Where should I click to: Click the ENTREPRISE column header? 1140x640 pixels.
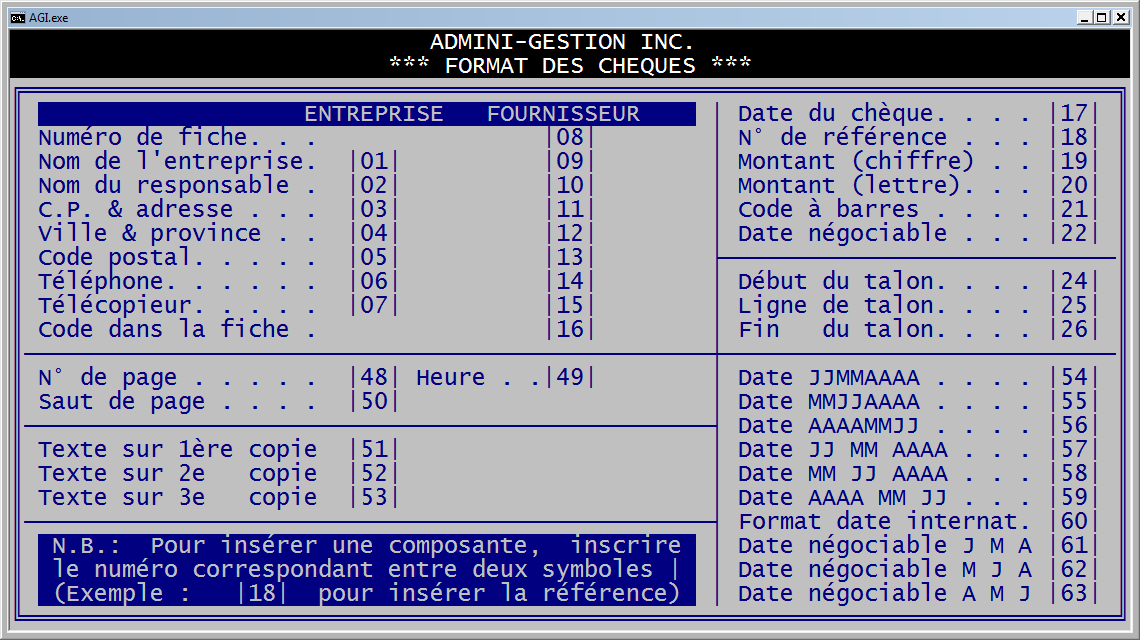[373, 114]
